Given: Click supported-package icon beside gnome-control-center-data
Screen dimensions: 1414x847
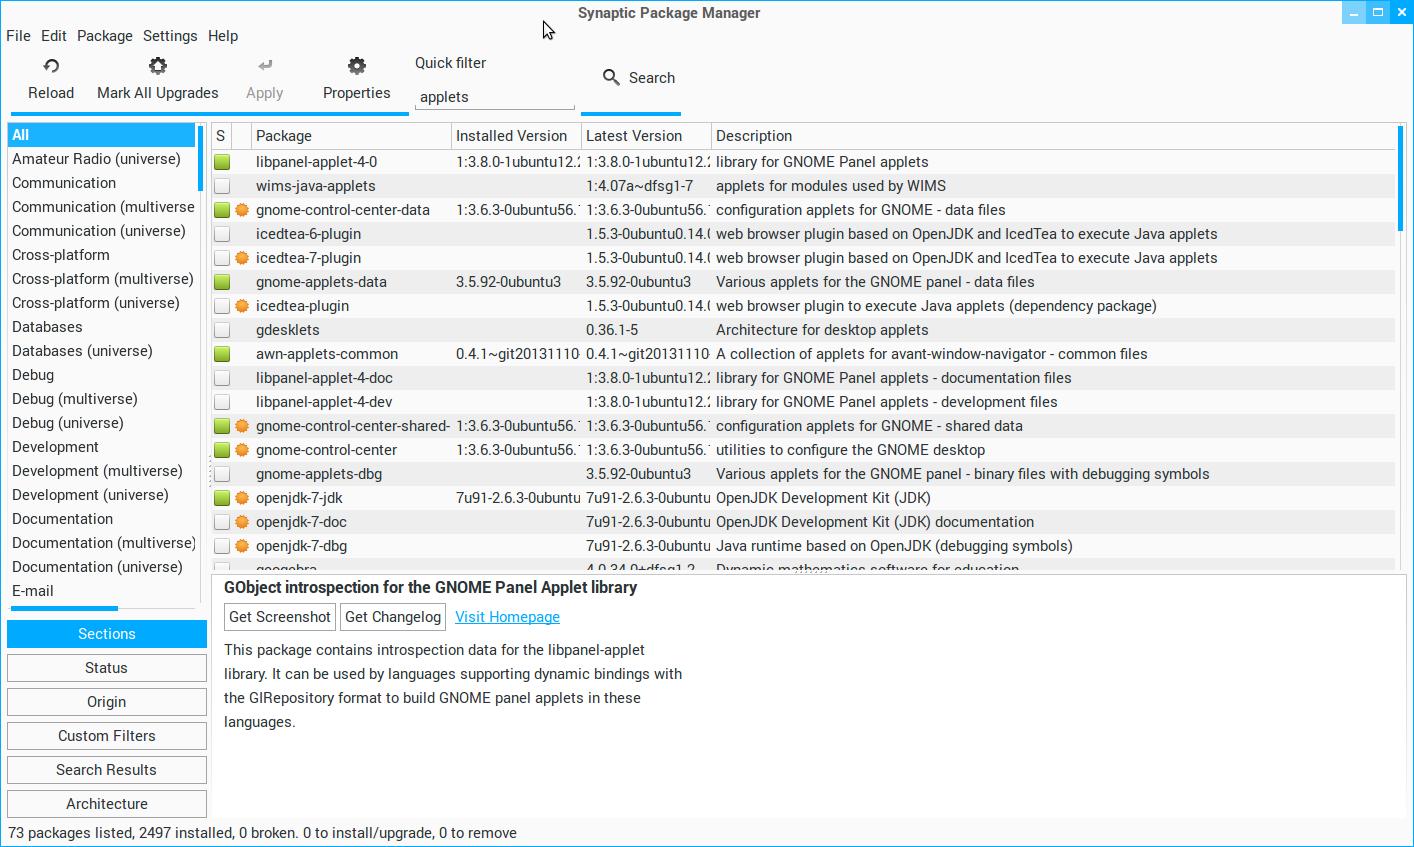Looking at the screenshot, I should (x=242, y=210).
